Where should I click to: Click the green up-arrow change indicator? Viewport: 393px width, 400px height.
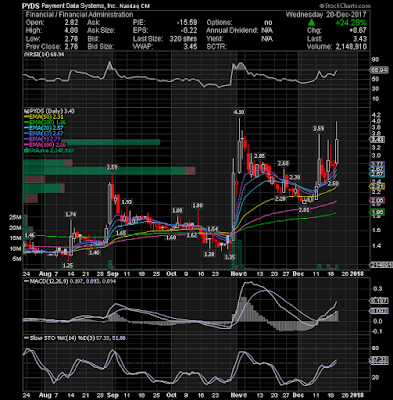tap(311, 23)
